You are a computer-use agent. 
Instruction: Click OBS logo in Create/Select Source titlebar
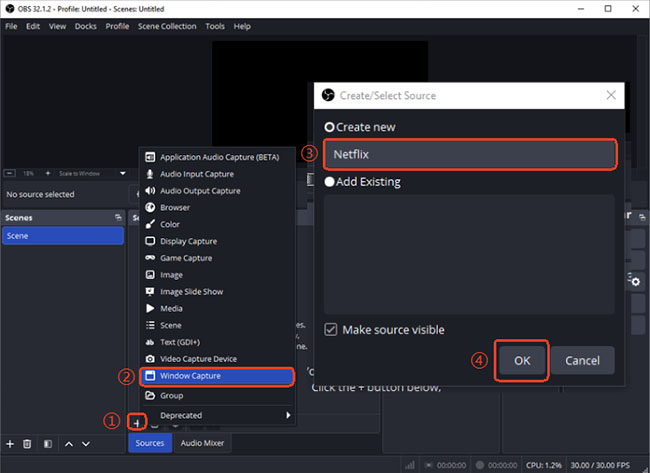tap(328, 95)
